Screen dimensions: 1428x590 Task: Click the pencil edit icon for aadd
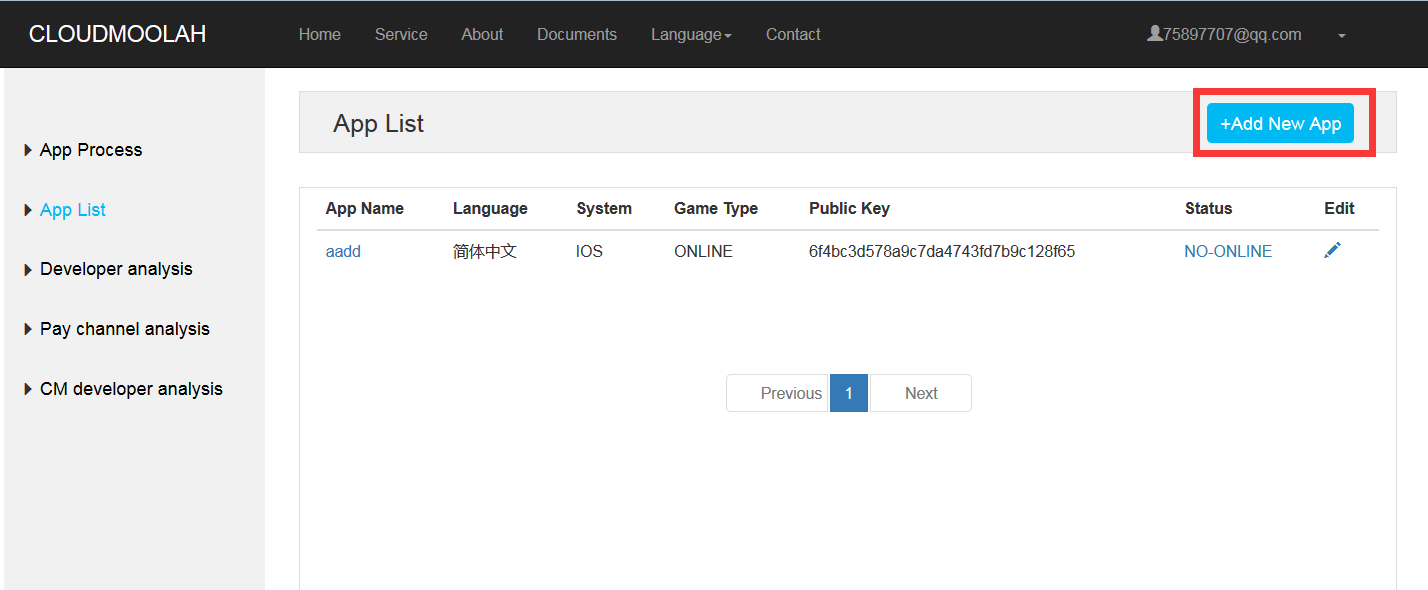1332,251
